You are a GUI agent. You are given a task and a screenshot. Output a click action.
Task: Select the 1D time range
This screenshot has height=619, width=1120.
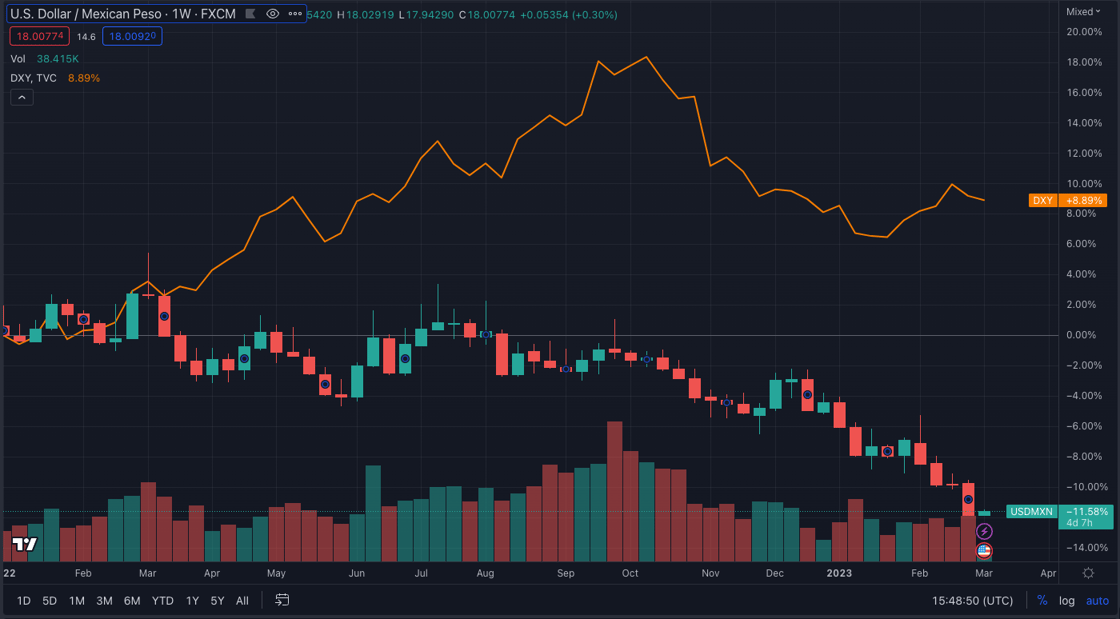click(24, 600)
